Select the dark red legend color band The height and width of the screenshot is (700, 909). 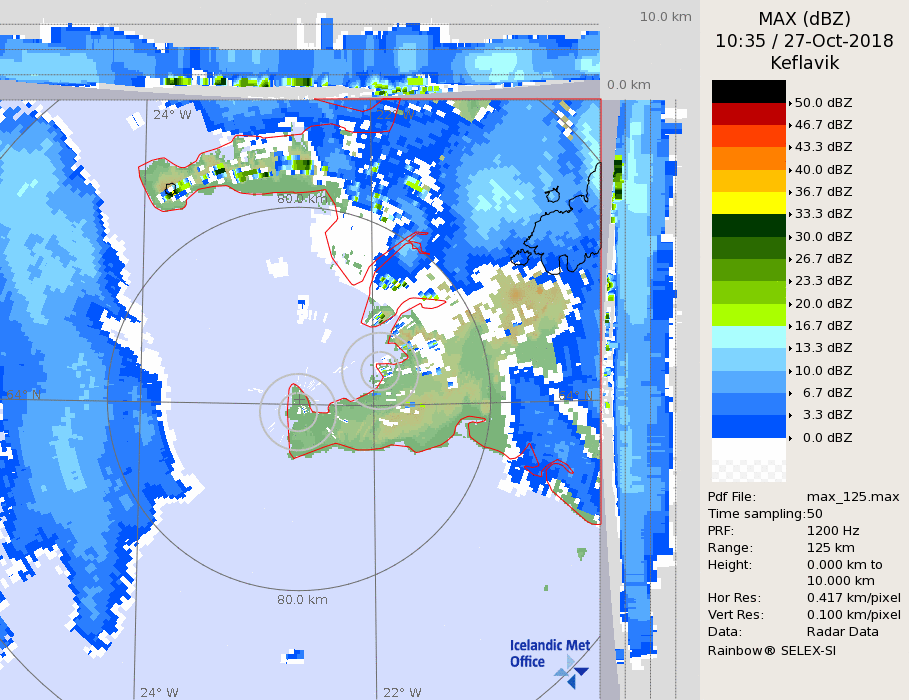pyautogui.click(x=748, y=113)
